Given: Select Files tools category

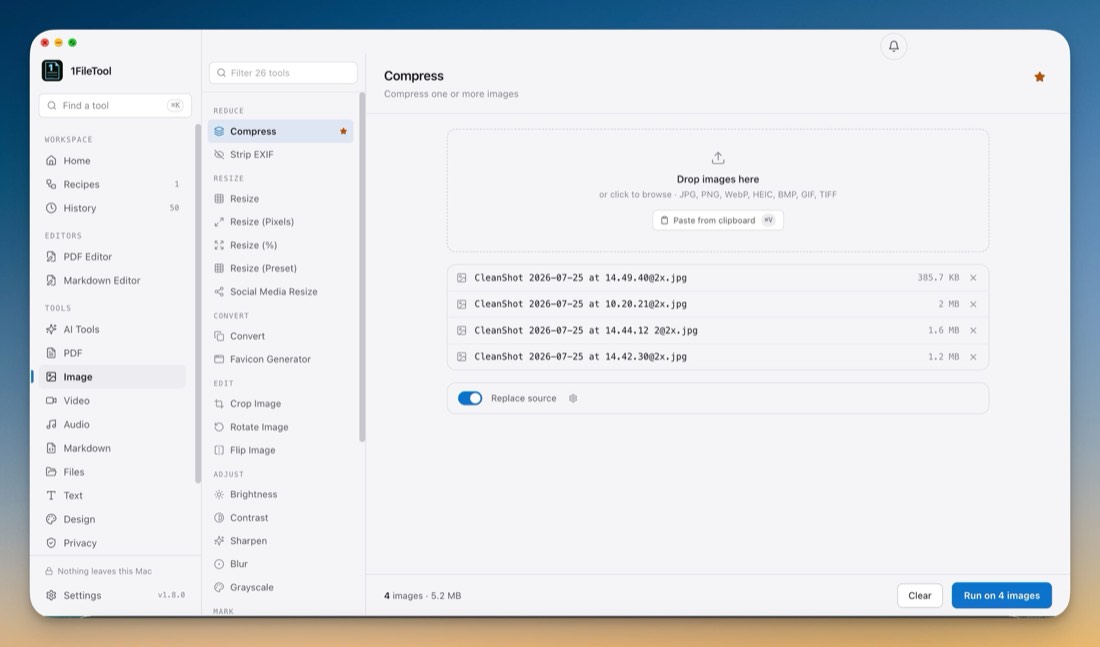Looking at the screenshot, I should click(112, 472).
